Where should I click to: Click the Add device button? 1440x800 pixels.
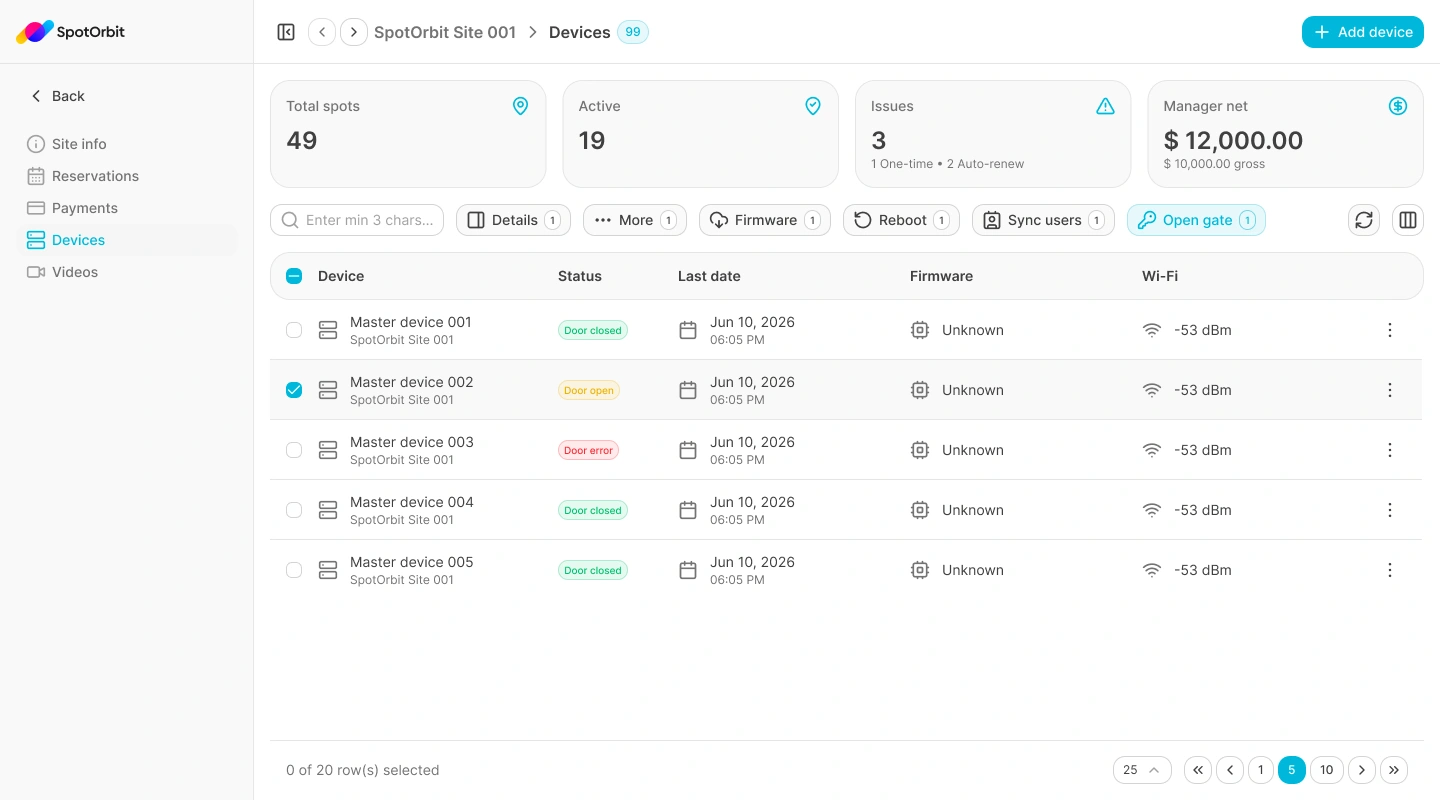pyautogui.click(x=1363, y=32)
